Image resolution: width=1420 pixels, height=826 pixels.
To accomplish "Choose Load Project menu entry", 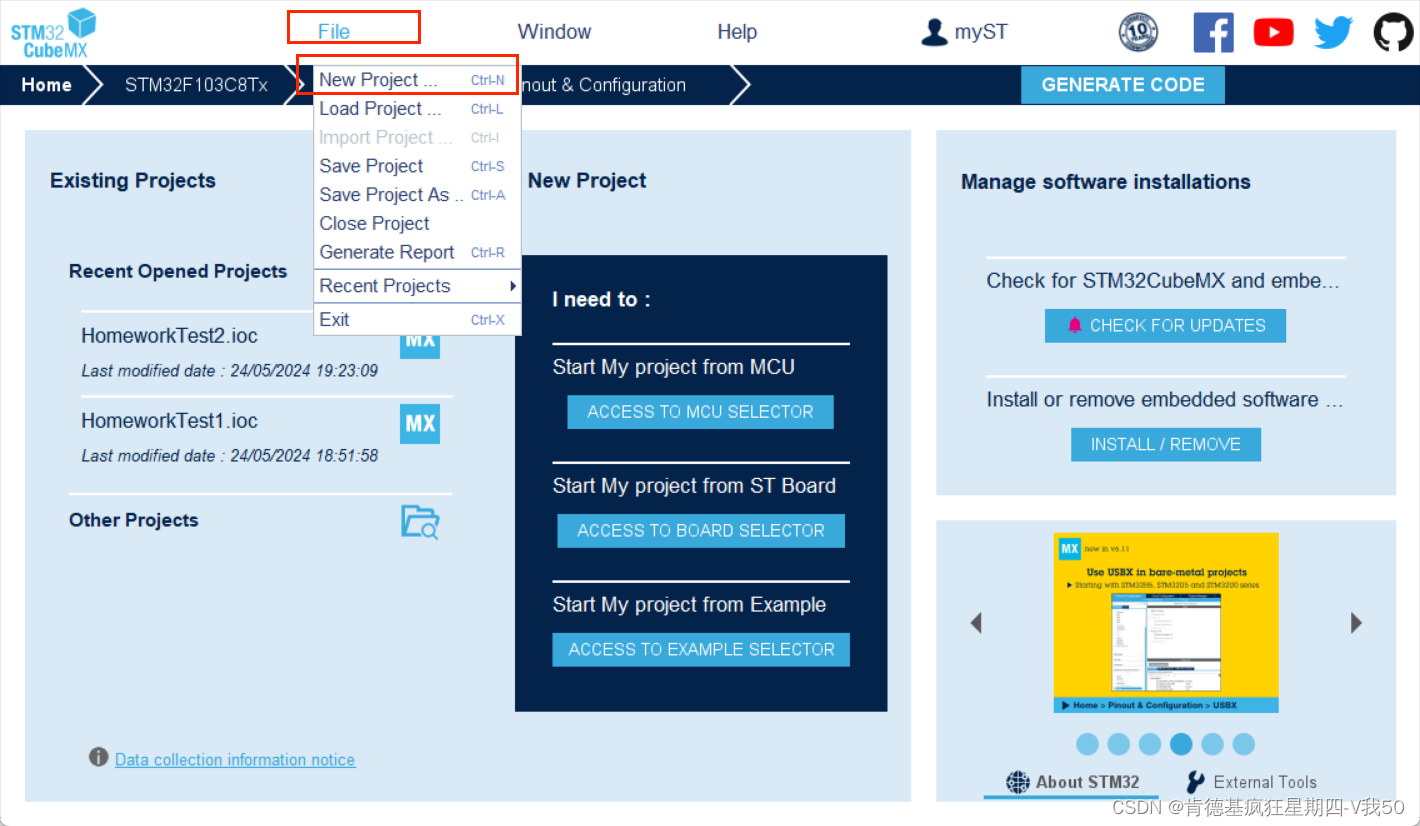I will pyautogui.click(x=417, y=109).
